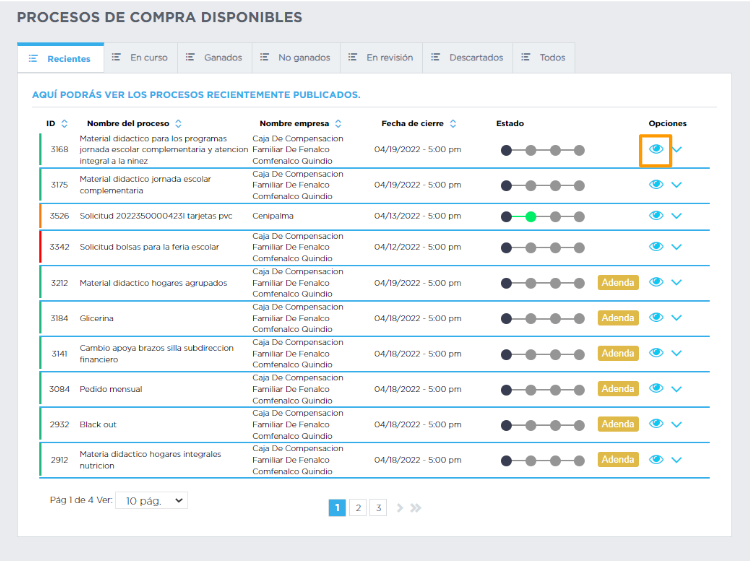Click 'Estado' column header
Screen dimensions: 750x561
pos(510,123)
